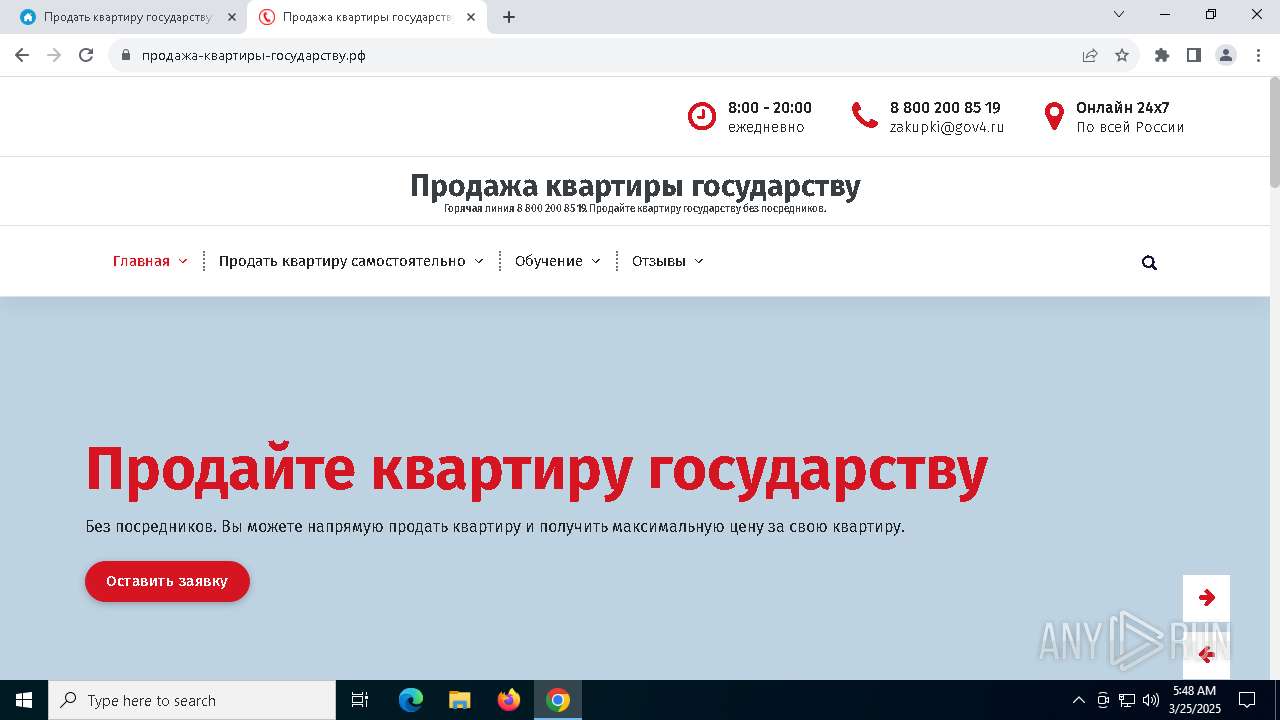
Task: Expand the 'Отзывы' dropdown chevron
Action: 699,261
